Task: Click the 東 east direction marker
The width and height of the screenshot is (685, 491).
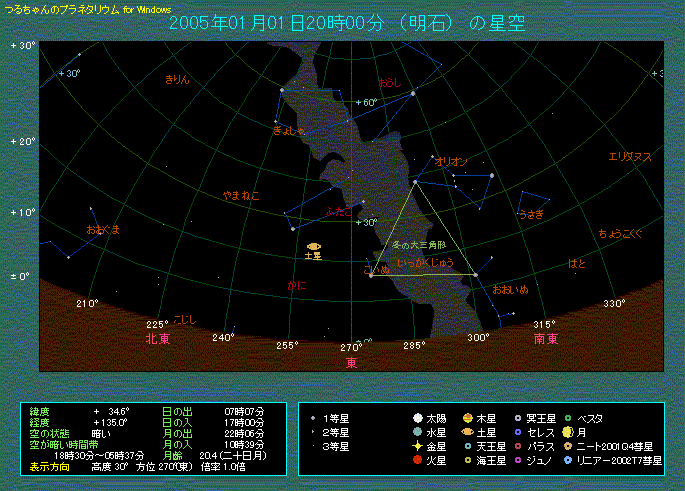Action: pos(352,361)
